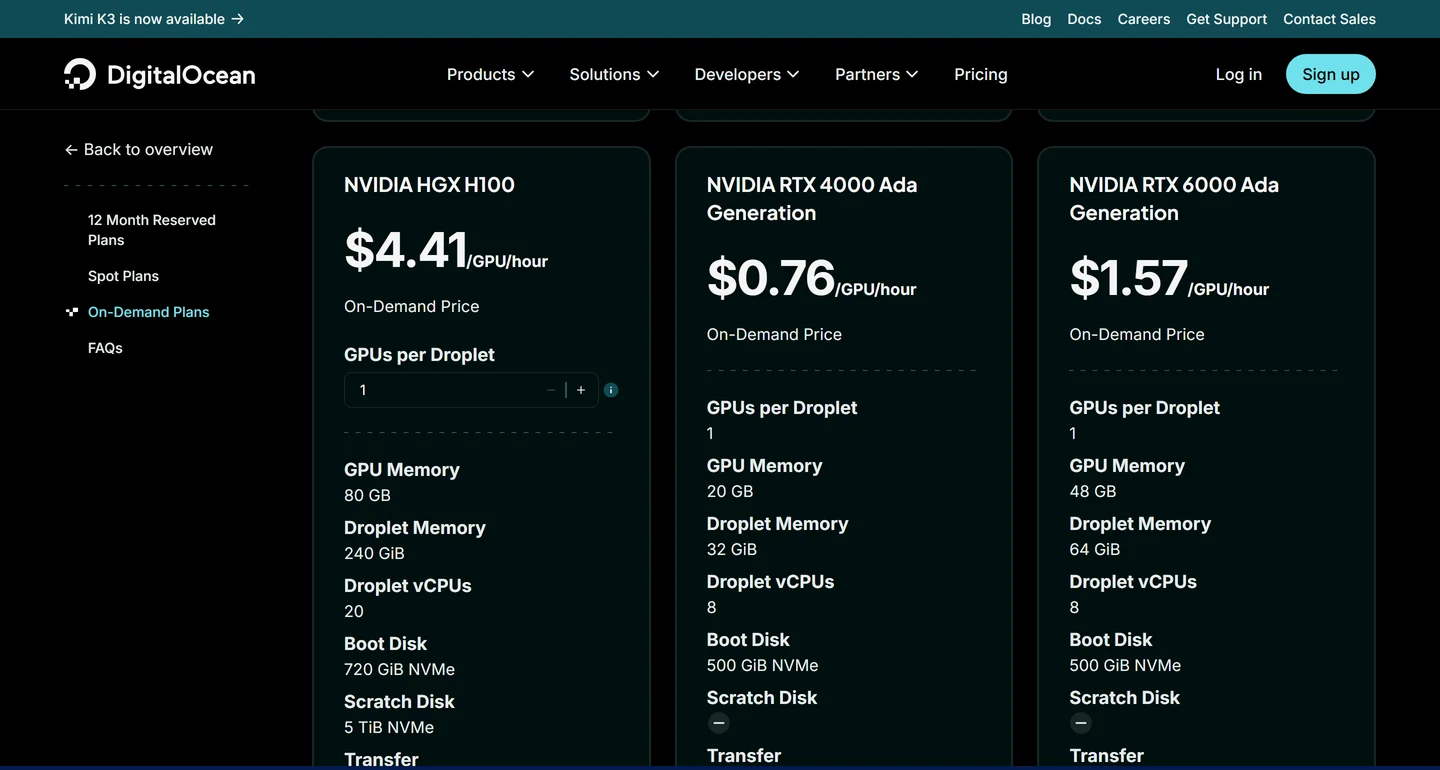Click the 5 TiB NVMe Scratch Disk value
Viewport: 1440px width, 770px height.
point(389,727)
